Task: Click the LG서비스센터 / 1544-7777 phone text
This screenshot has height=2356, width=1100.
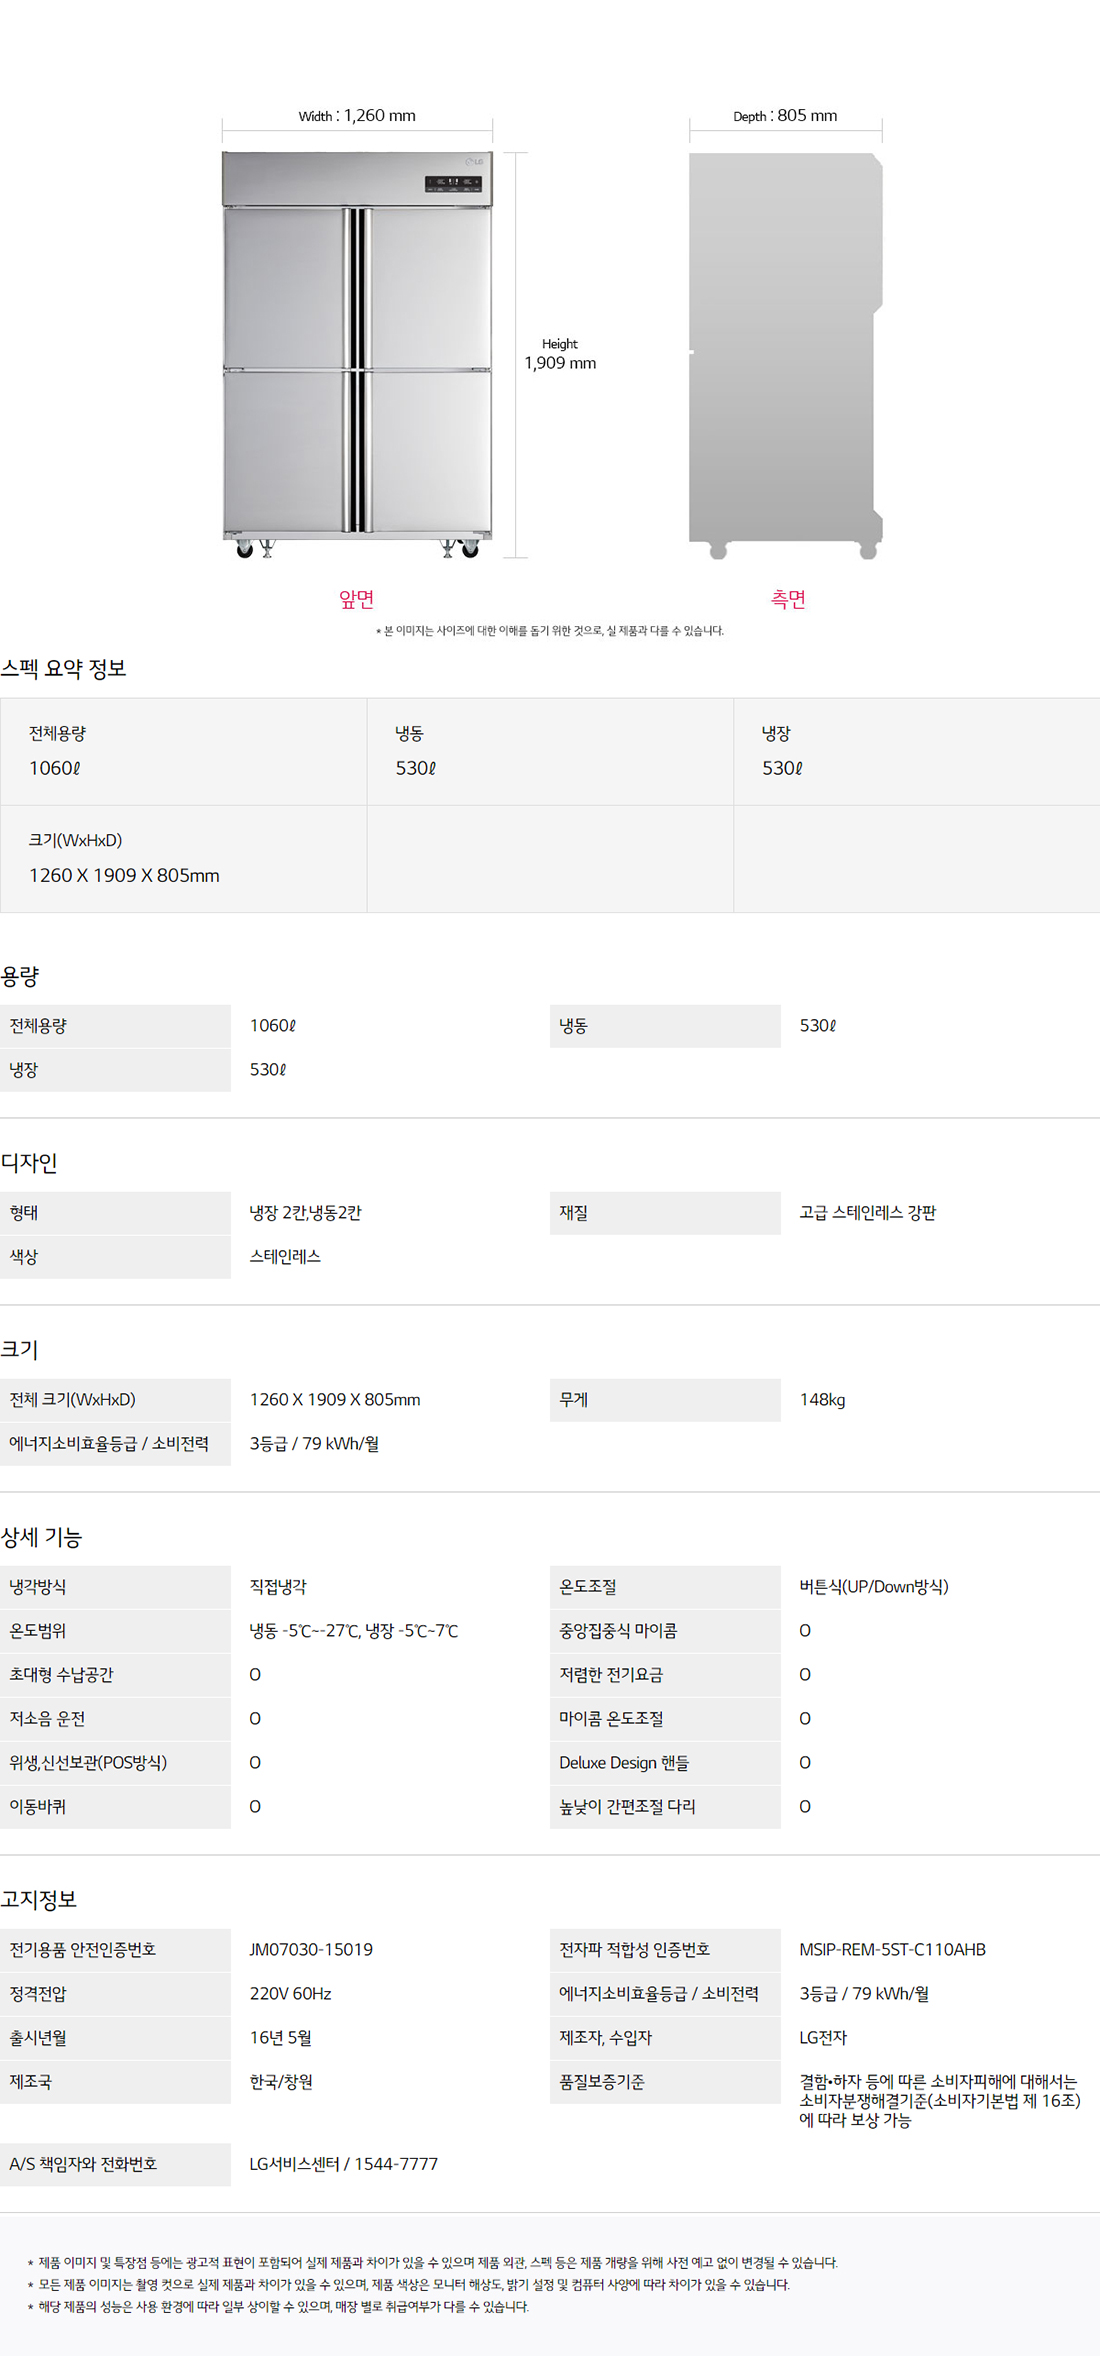Action: tap(343, 2164)
